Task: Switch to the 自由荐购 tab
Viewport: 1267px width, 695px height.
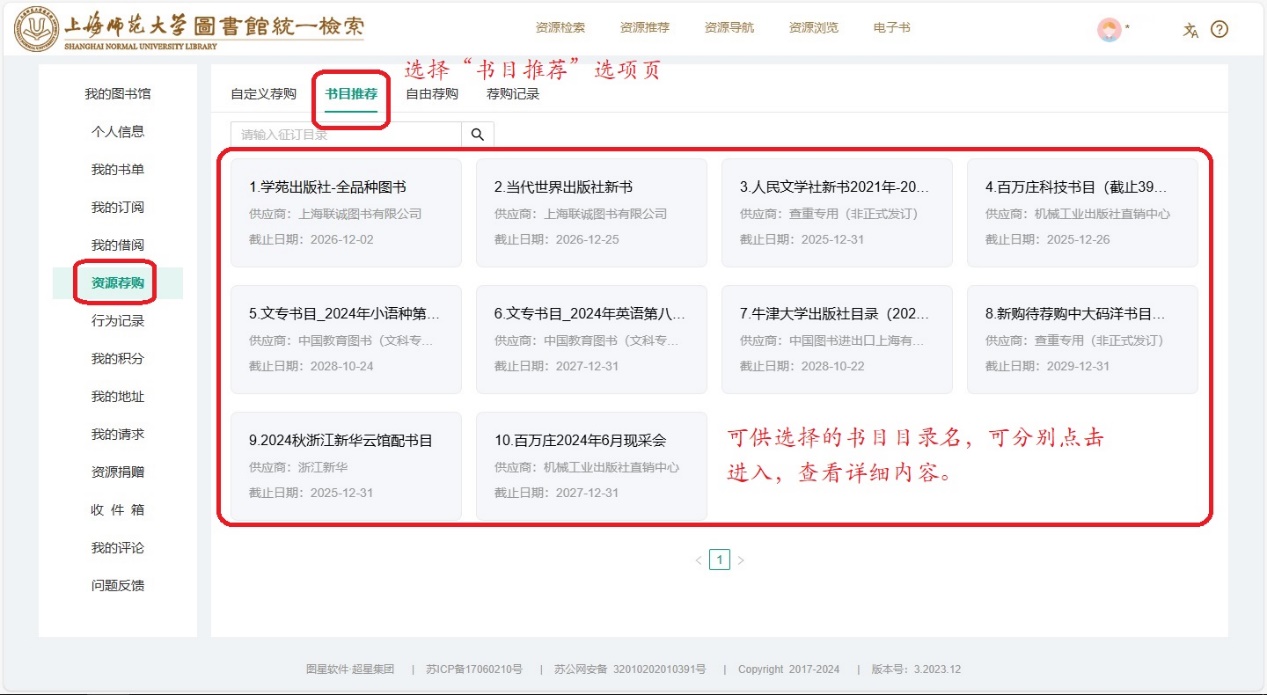Action: 431,95
